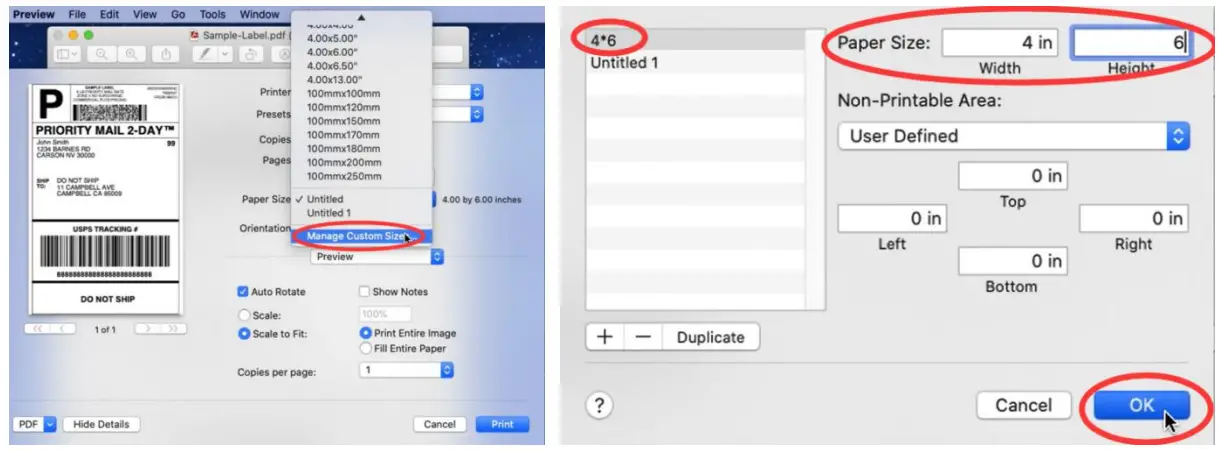Open the Copies per page dropdown
The width and height of the screenshot is (1219, 450).
coord(406,370)
